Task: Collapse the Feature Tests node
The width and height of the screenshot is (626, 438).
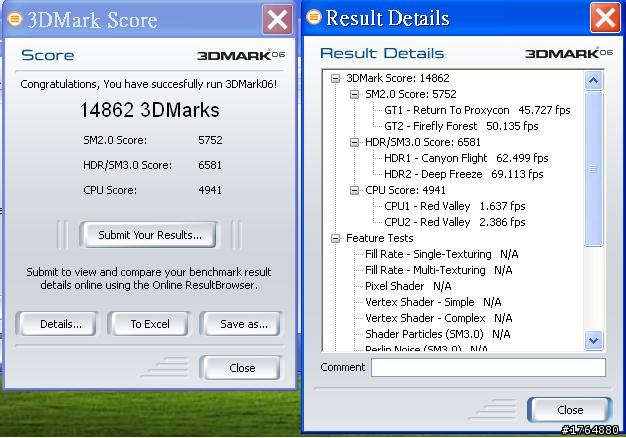Action: (335, 238)
